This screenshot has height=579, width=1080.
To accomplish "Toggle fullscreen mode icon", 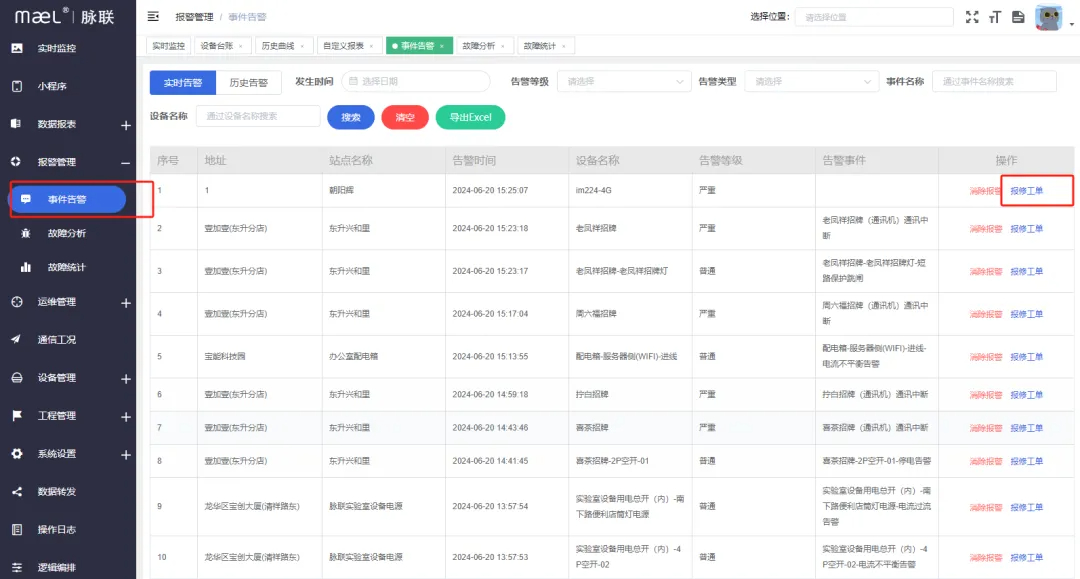I will pos(972,17).
